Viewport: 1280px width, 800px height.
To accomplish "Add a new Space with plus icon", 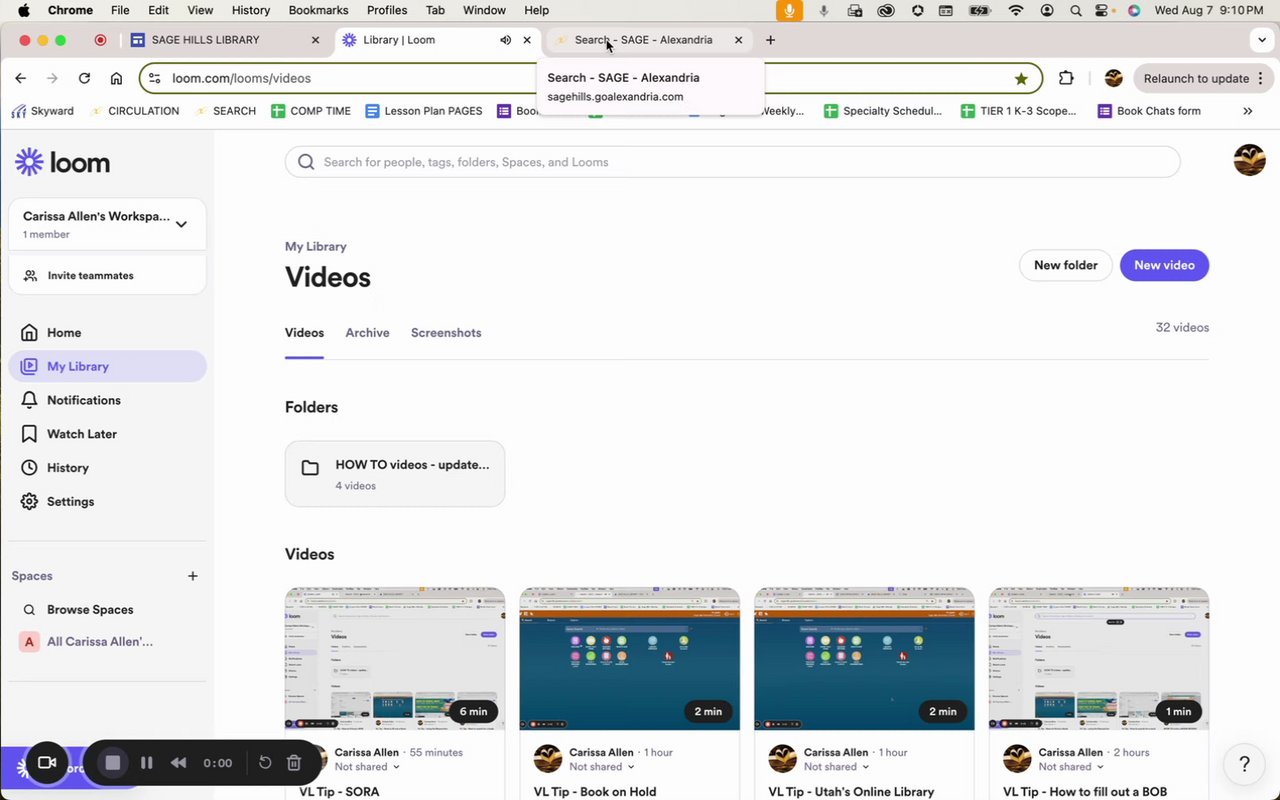I will click(x=193, y=576).
